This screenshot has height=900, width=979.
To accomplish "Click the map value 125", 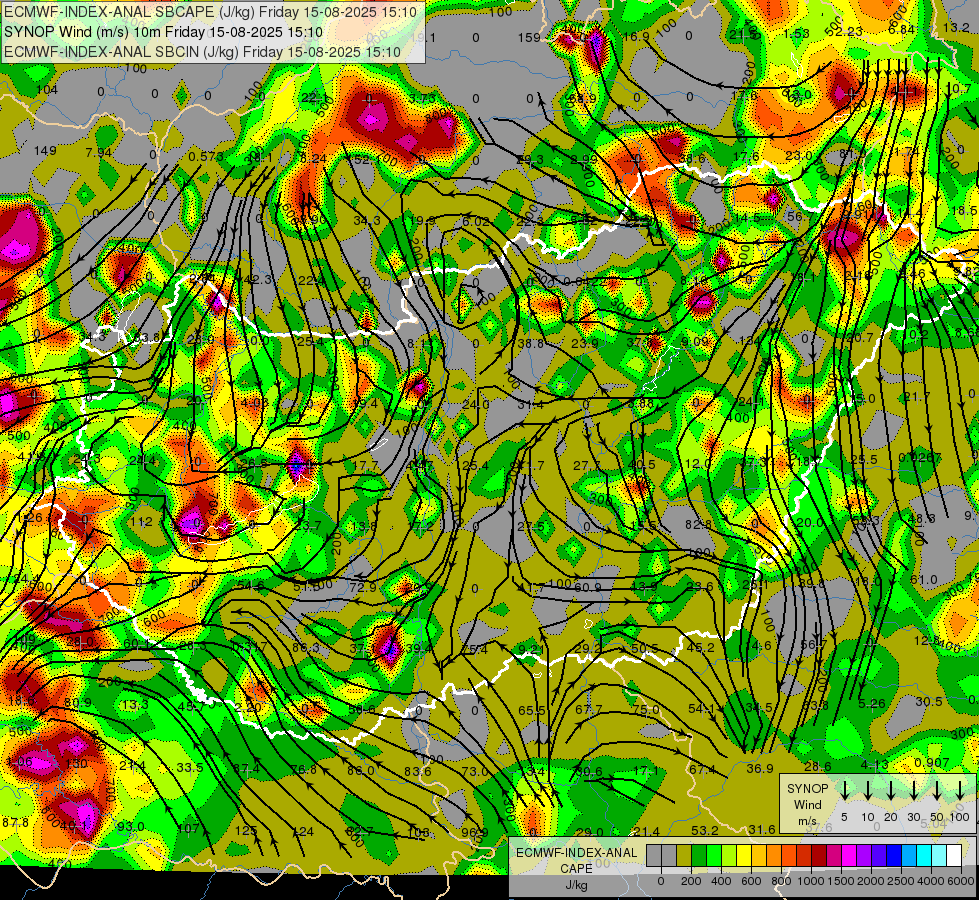I will pyautogui.click(x=246, y=831).
